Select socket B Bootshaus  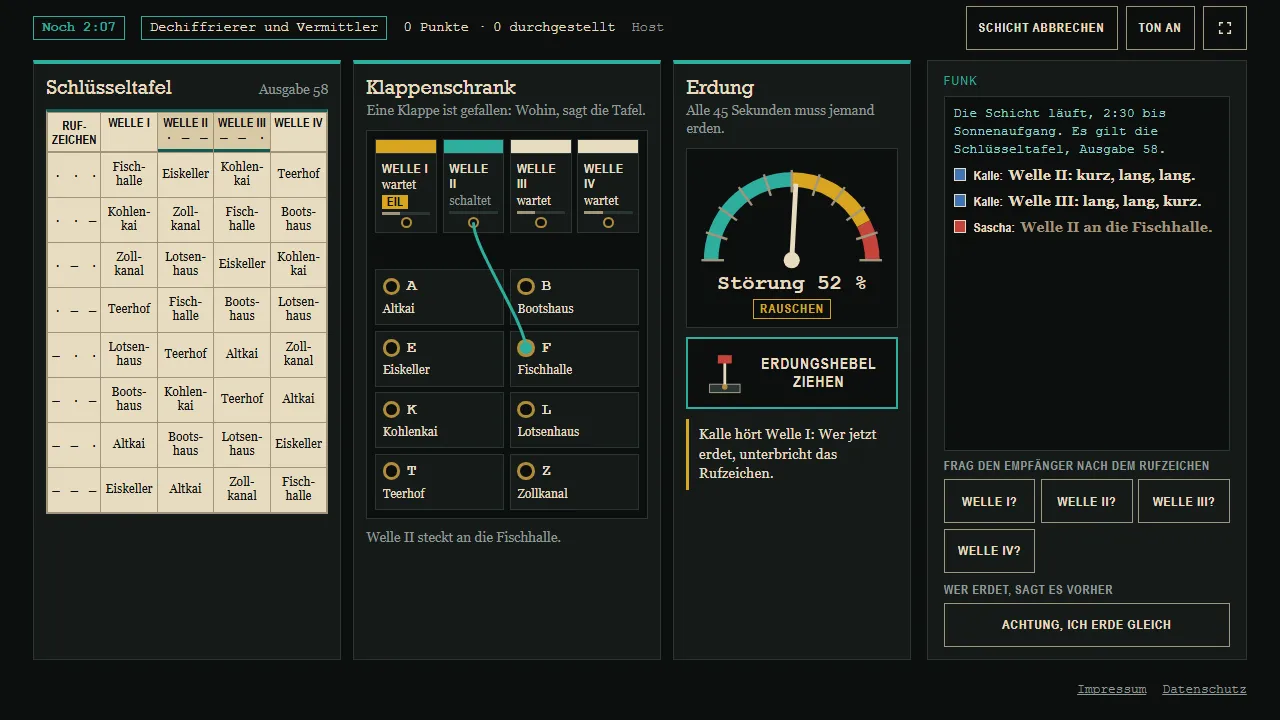click(x=574, y=297)
